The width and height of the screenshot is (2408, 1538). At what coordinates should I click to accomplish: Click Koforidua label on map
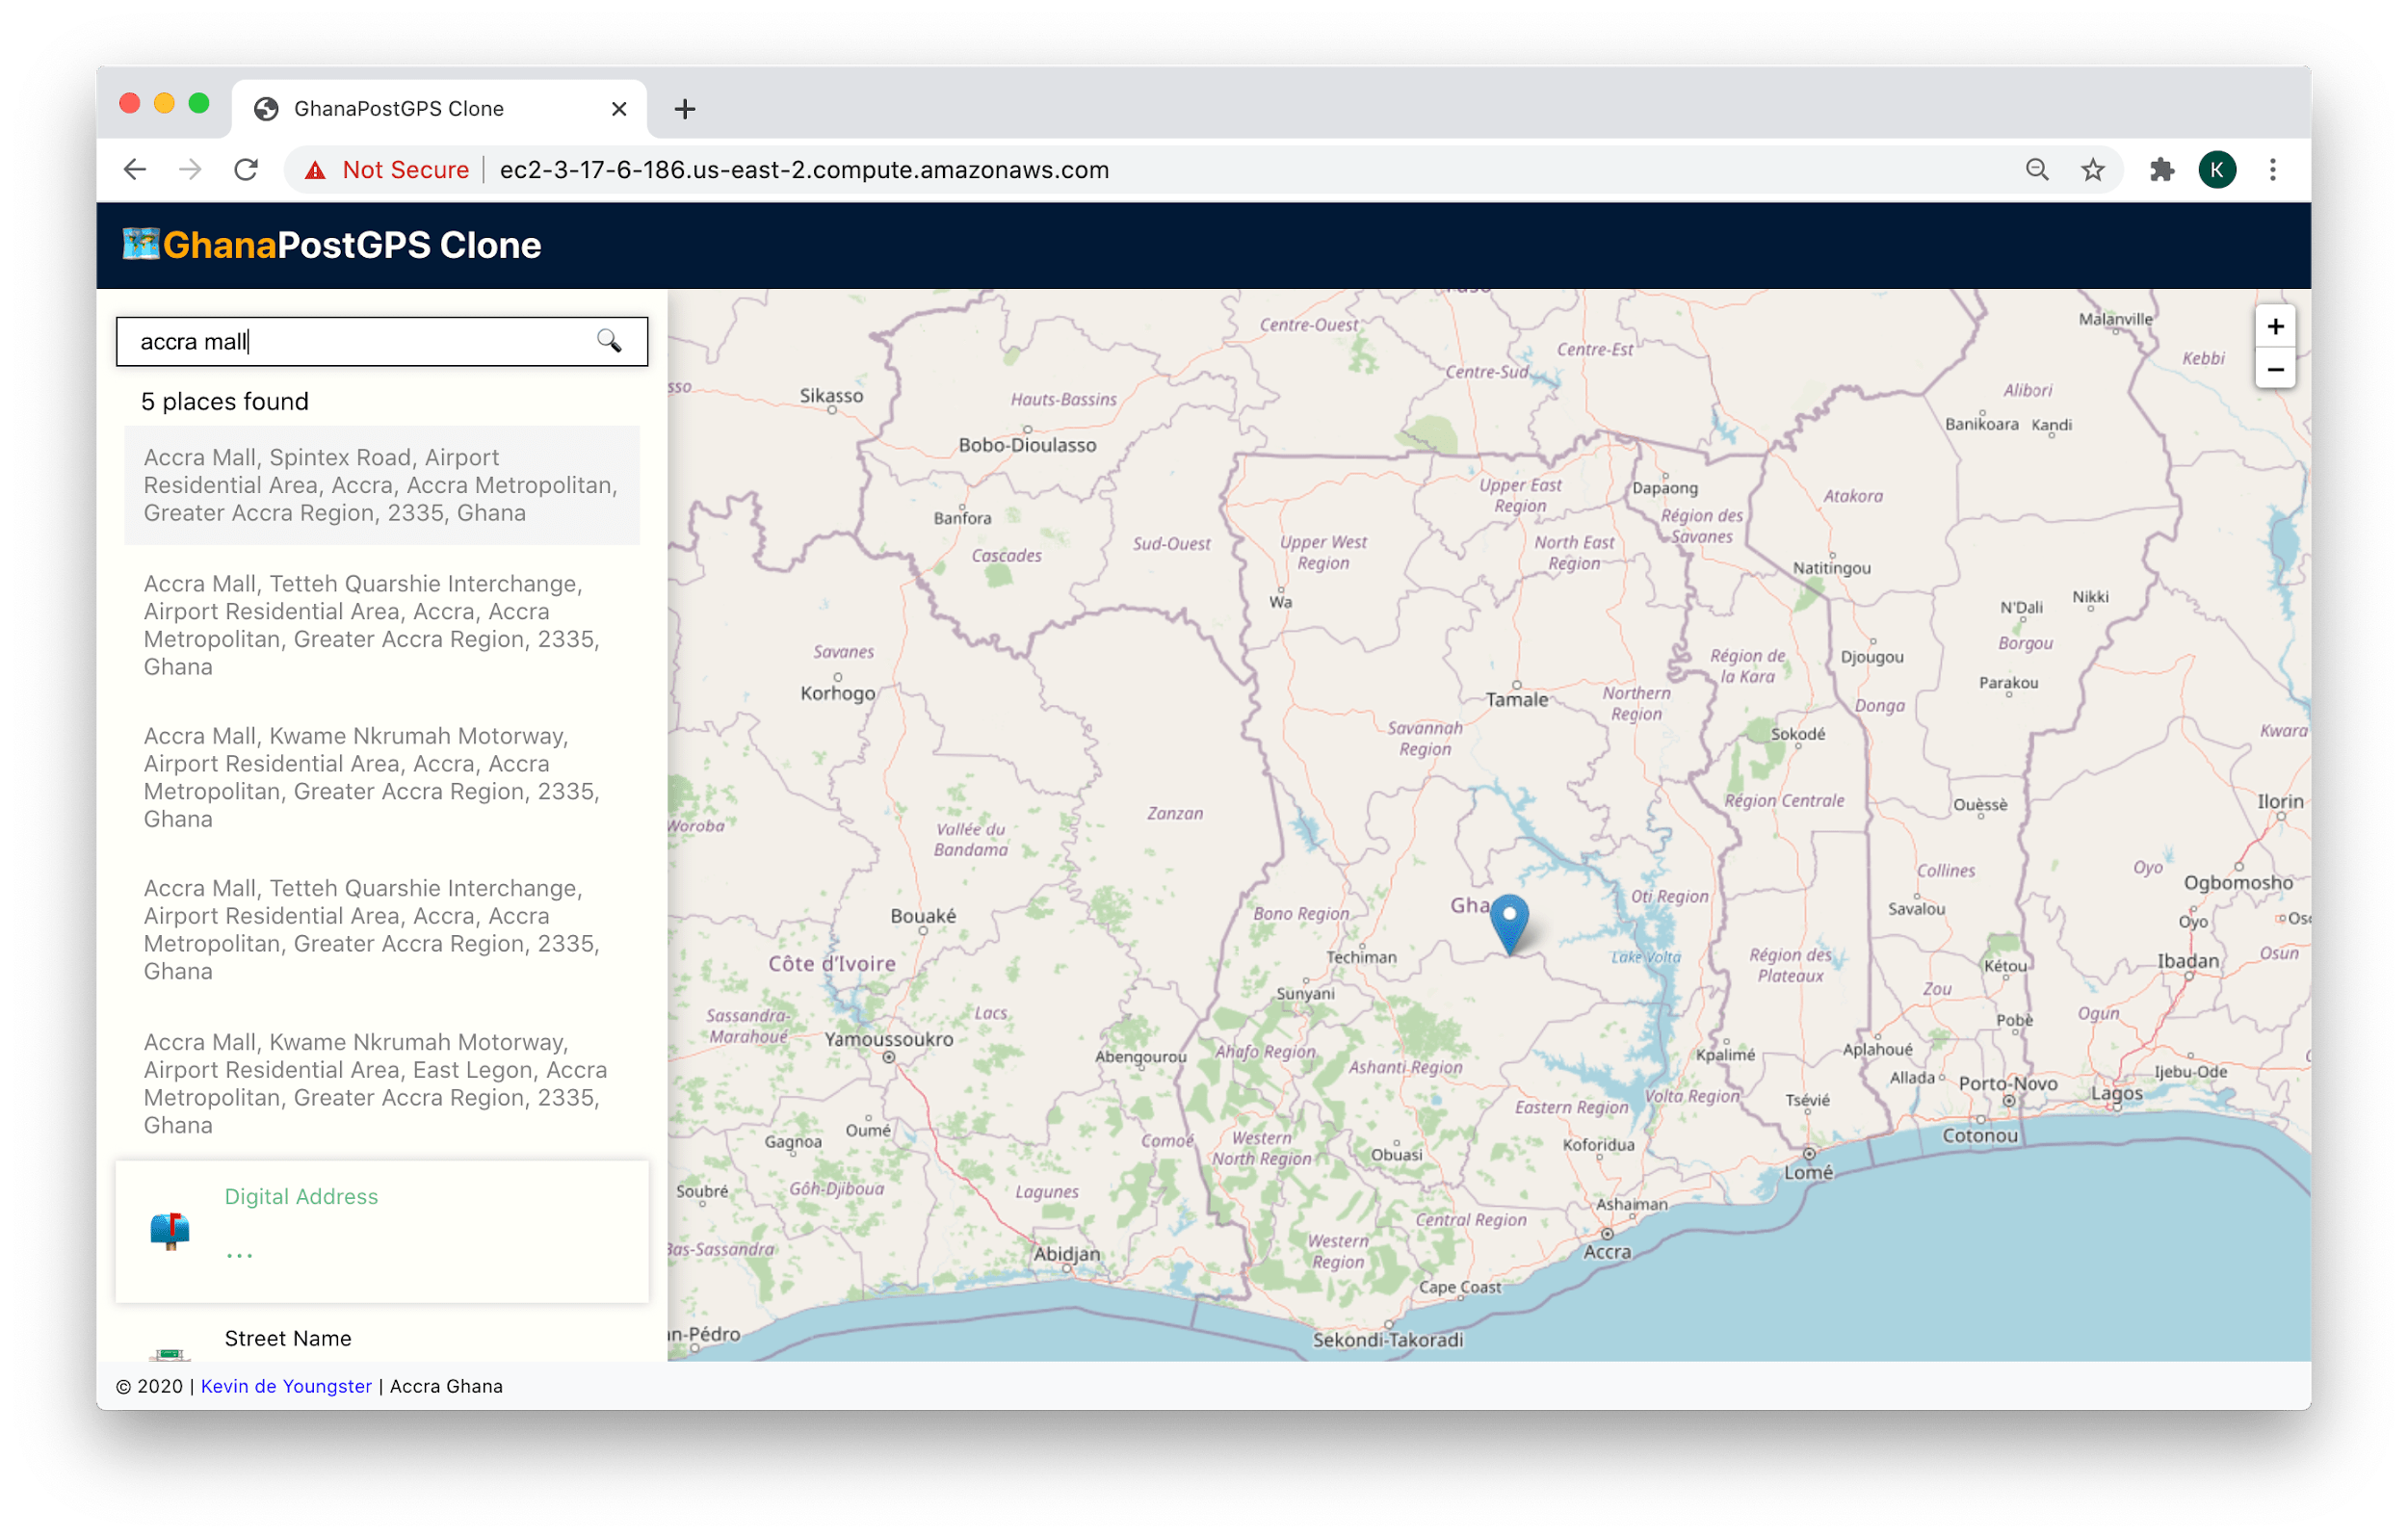[1598, 1144]
